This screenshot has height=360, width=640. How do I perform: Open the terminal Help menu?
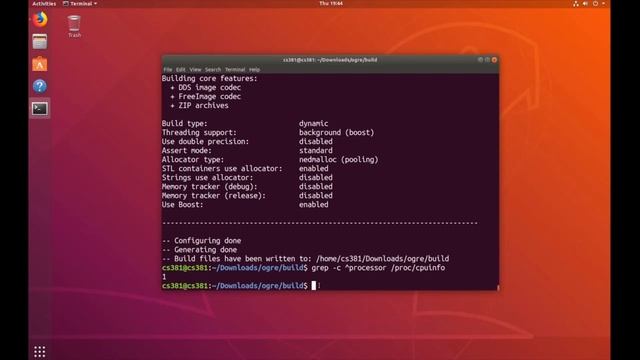[254, 69]
